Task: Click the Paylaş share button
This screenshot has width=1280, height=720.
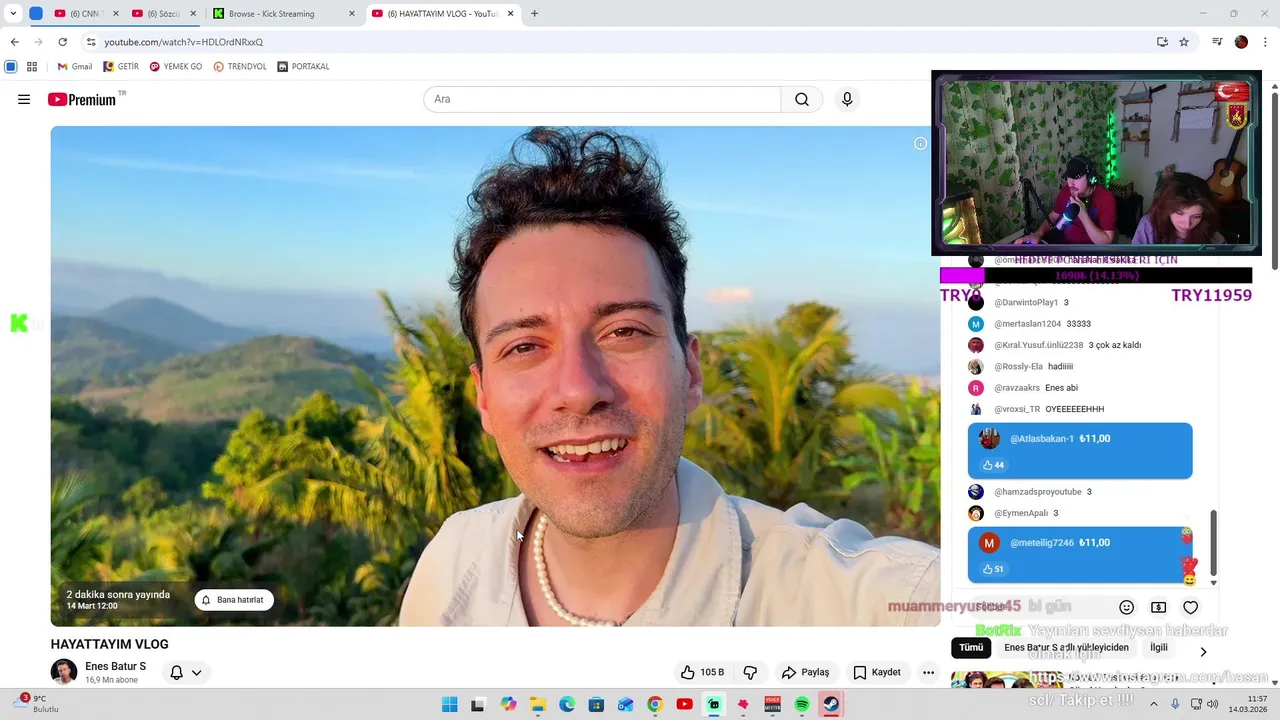Action: pyautogui.click(x=806, y=672)
